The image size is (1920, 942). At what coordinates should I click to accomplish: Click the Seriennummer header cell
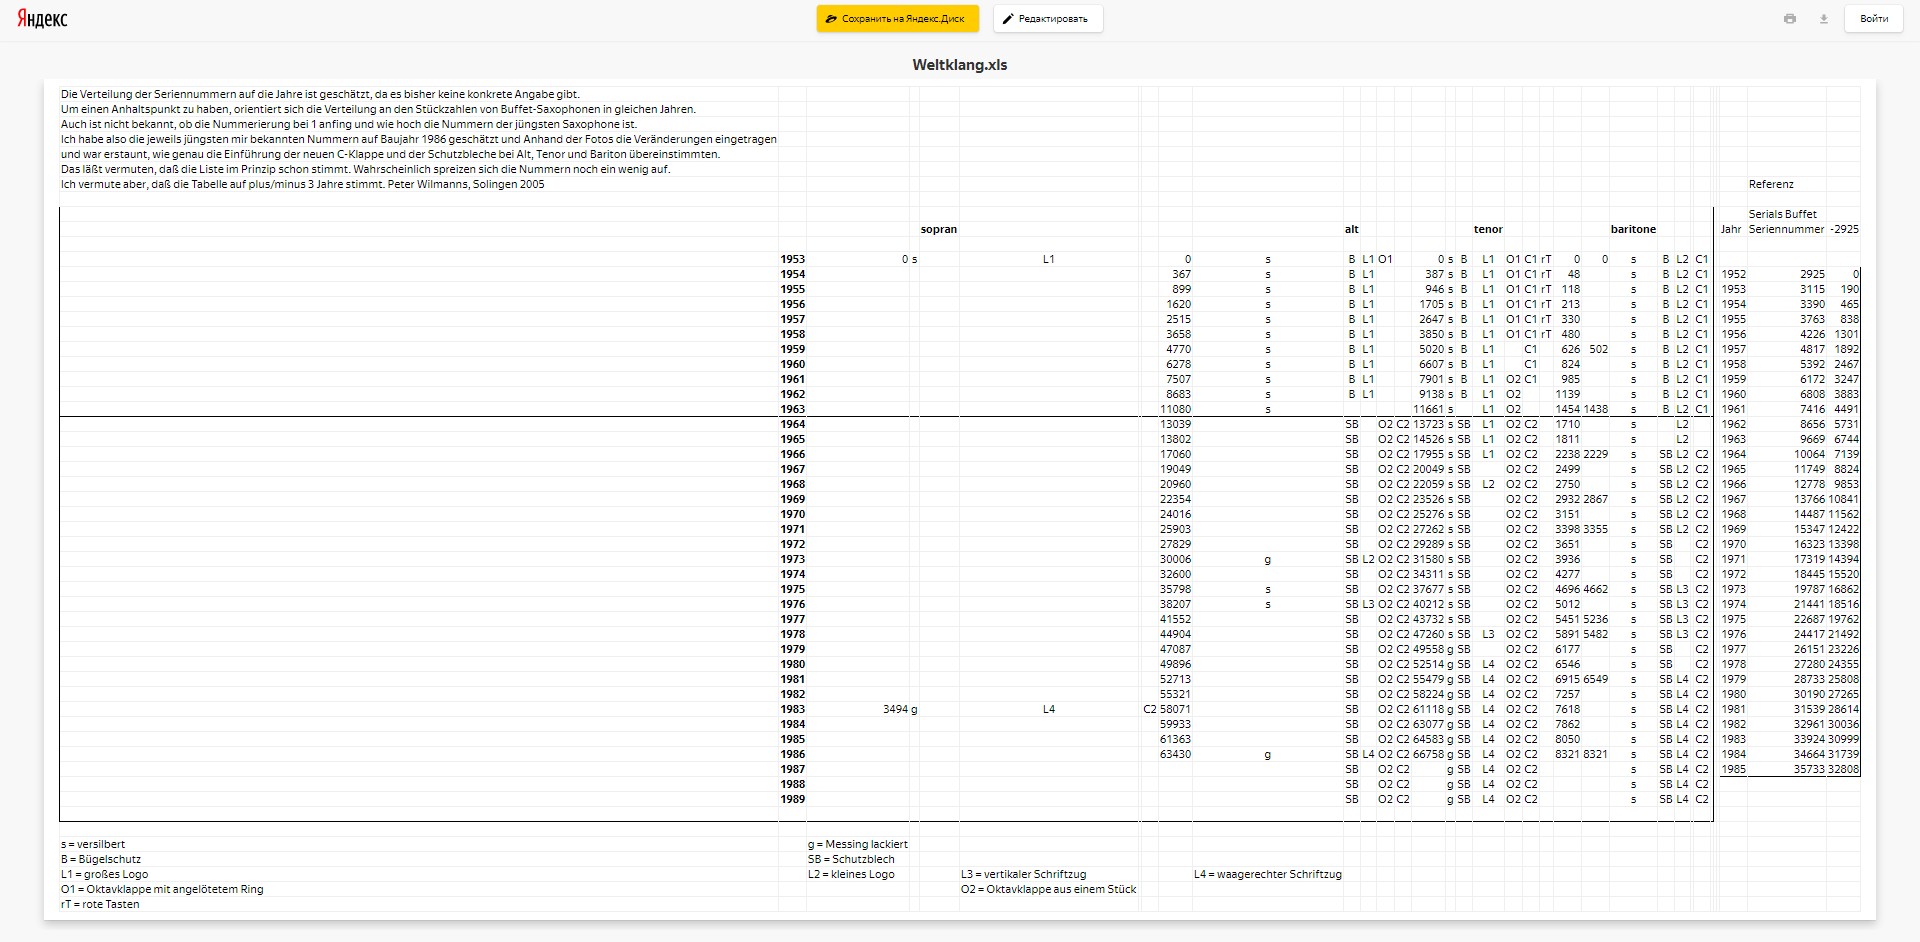(x=1786, y=229)
